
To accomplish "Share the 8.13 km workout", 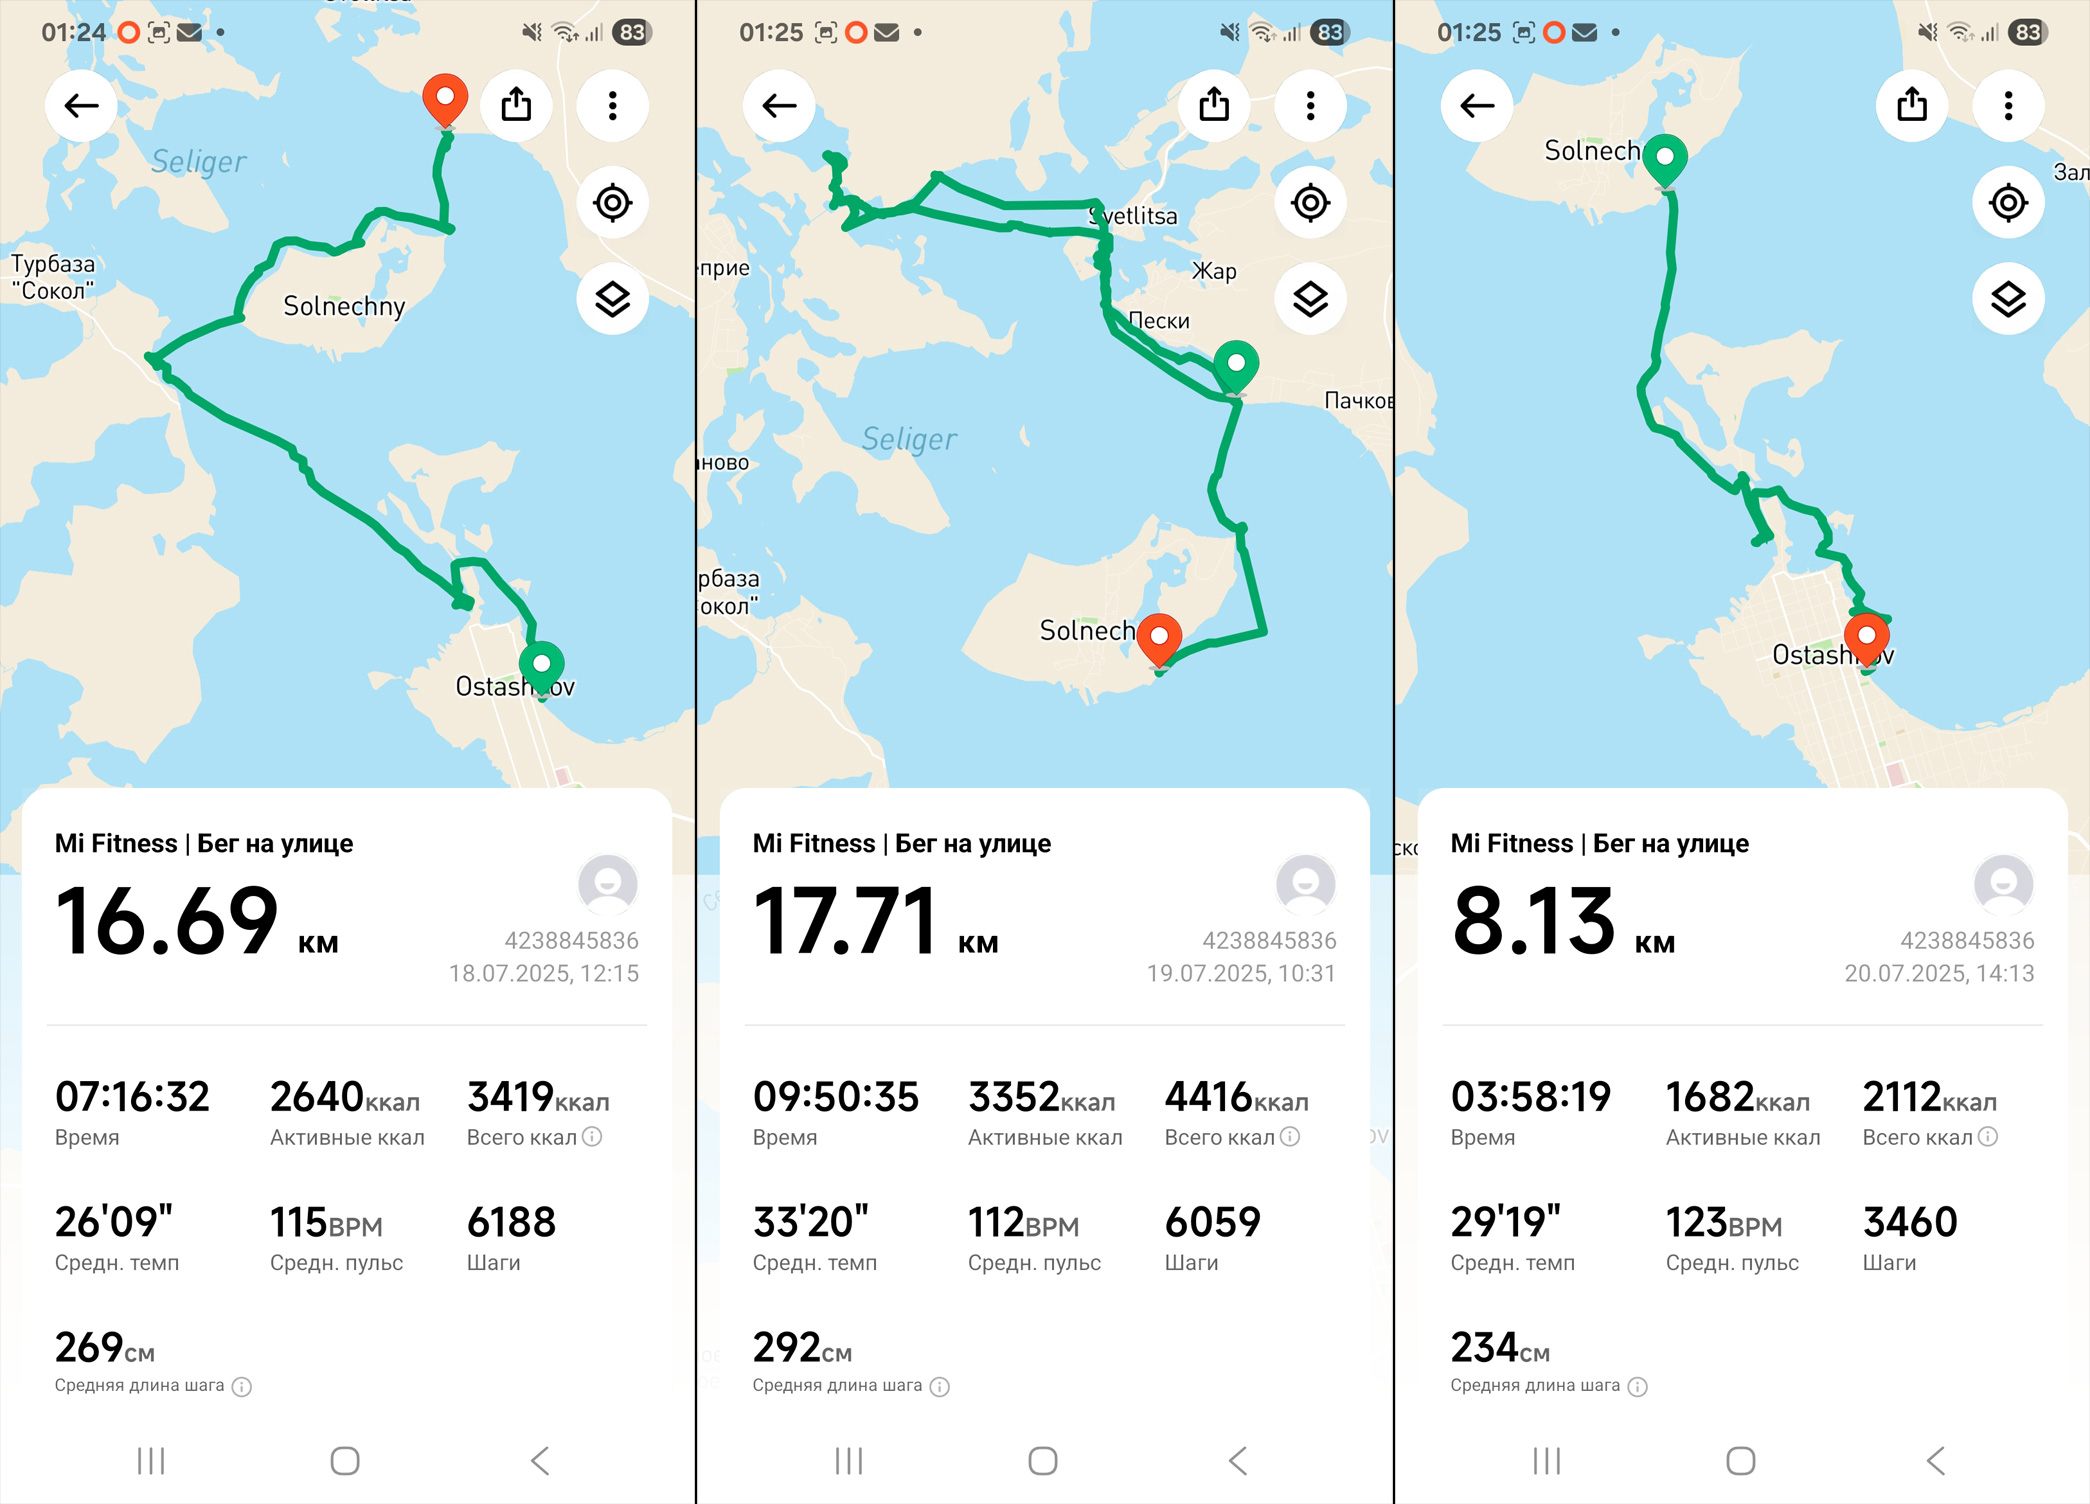I will click(1912, 105).
